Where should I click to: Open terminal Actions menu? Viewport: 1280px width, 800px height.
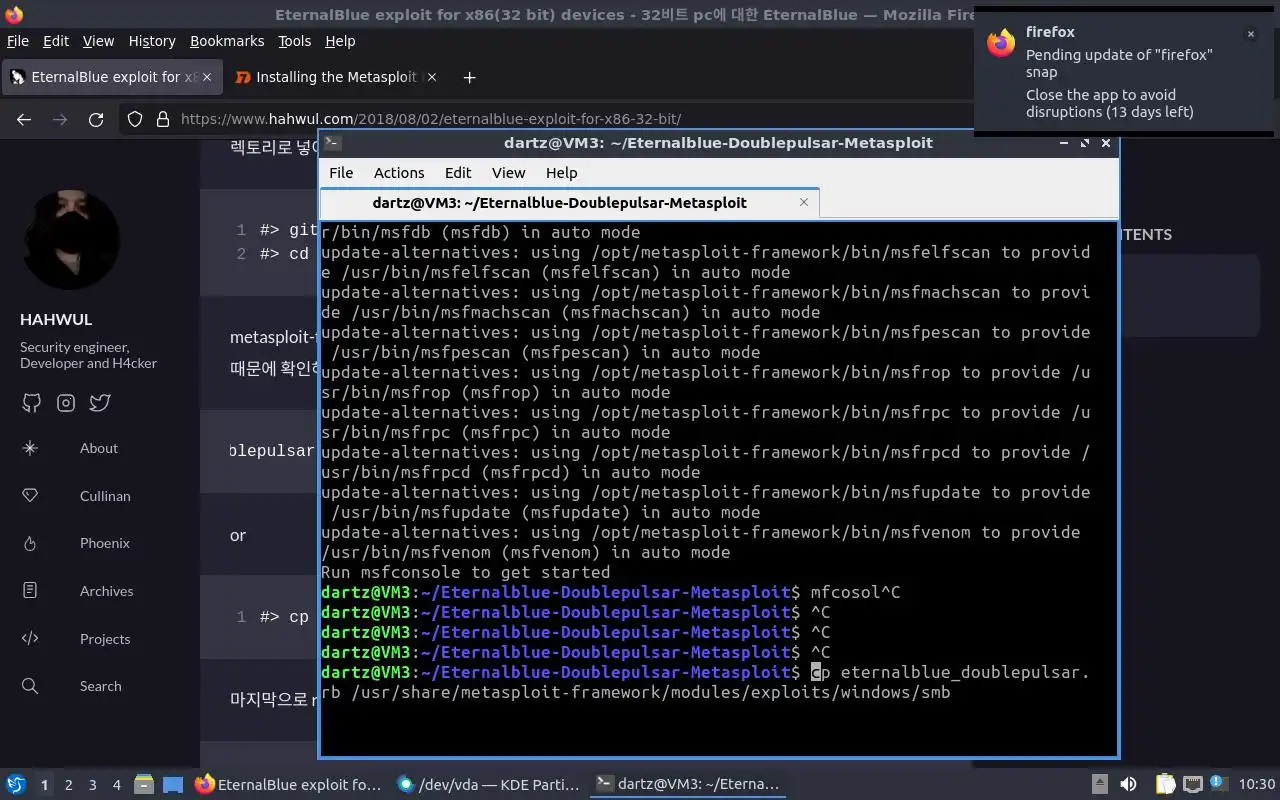pos(399,173)
